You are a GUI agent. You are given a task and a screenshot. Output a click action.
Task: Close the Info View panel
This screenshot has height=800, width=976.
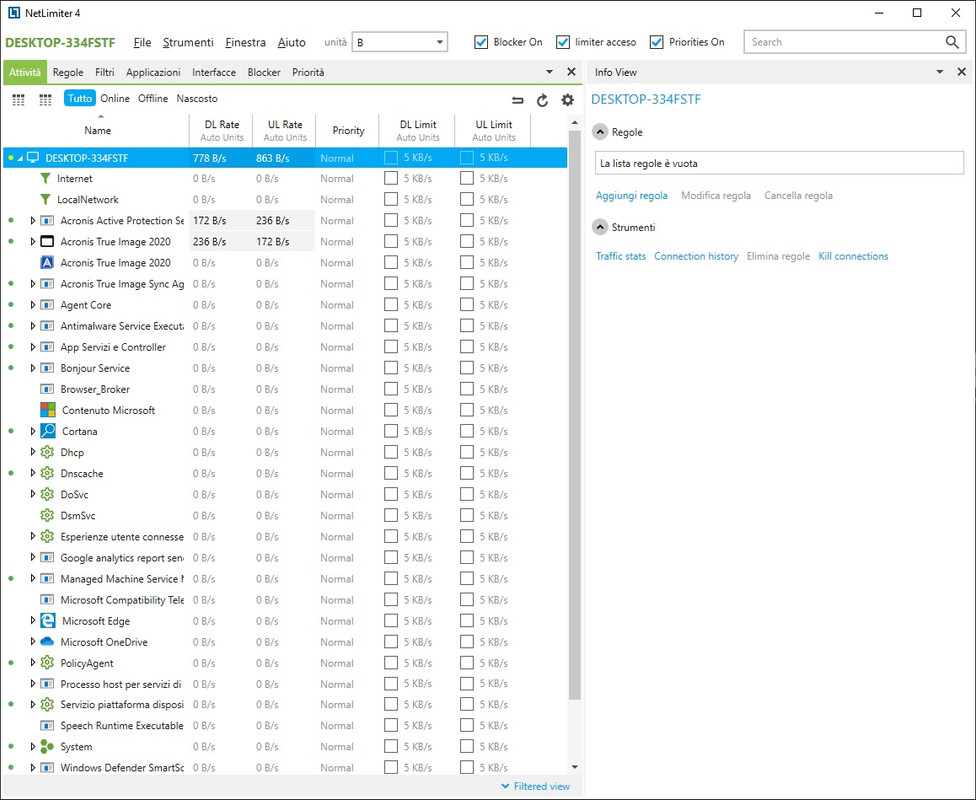pos(962,72)
